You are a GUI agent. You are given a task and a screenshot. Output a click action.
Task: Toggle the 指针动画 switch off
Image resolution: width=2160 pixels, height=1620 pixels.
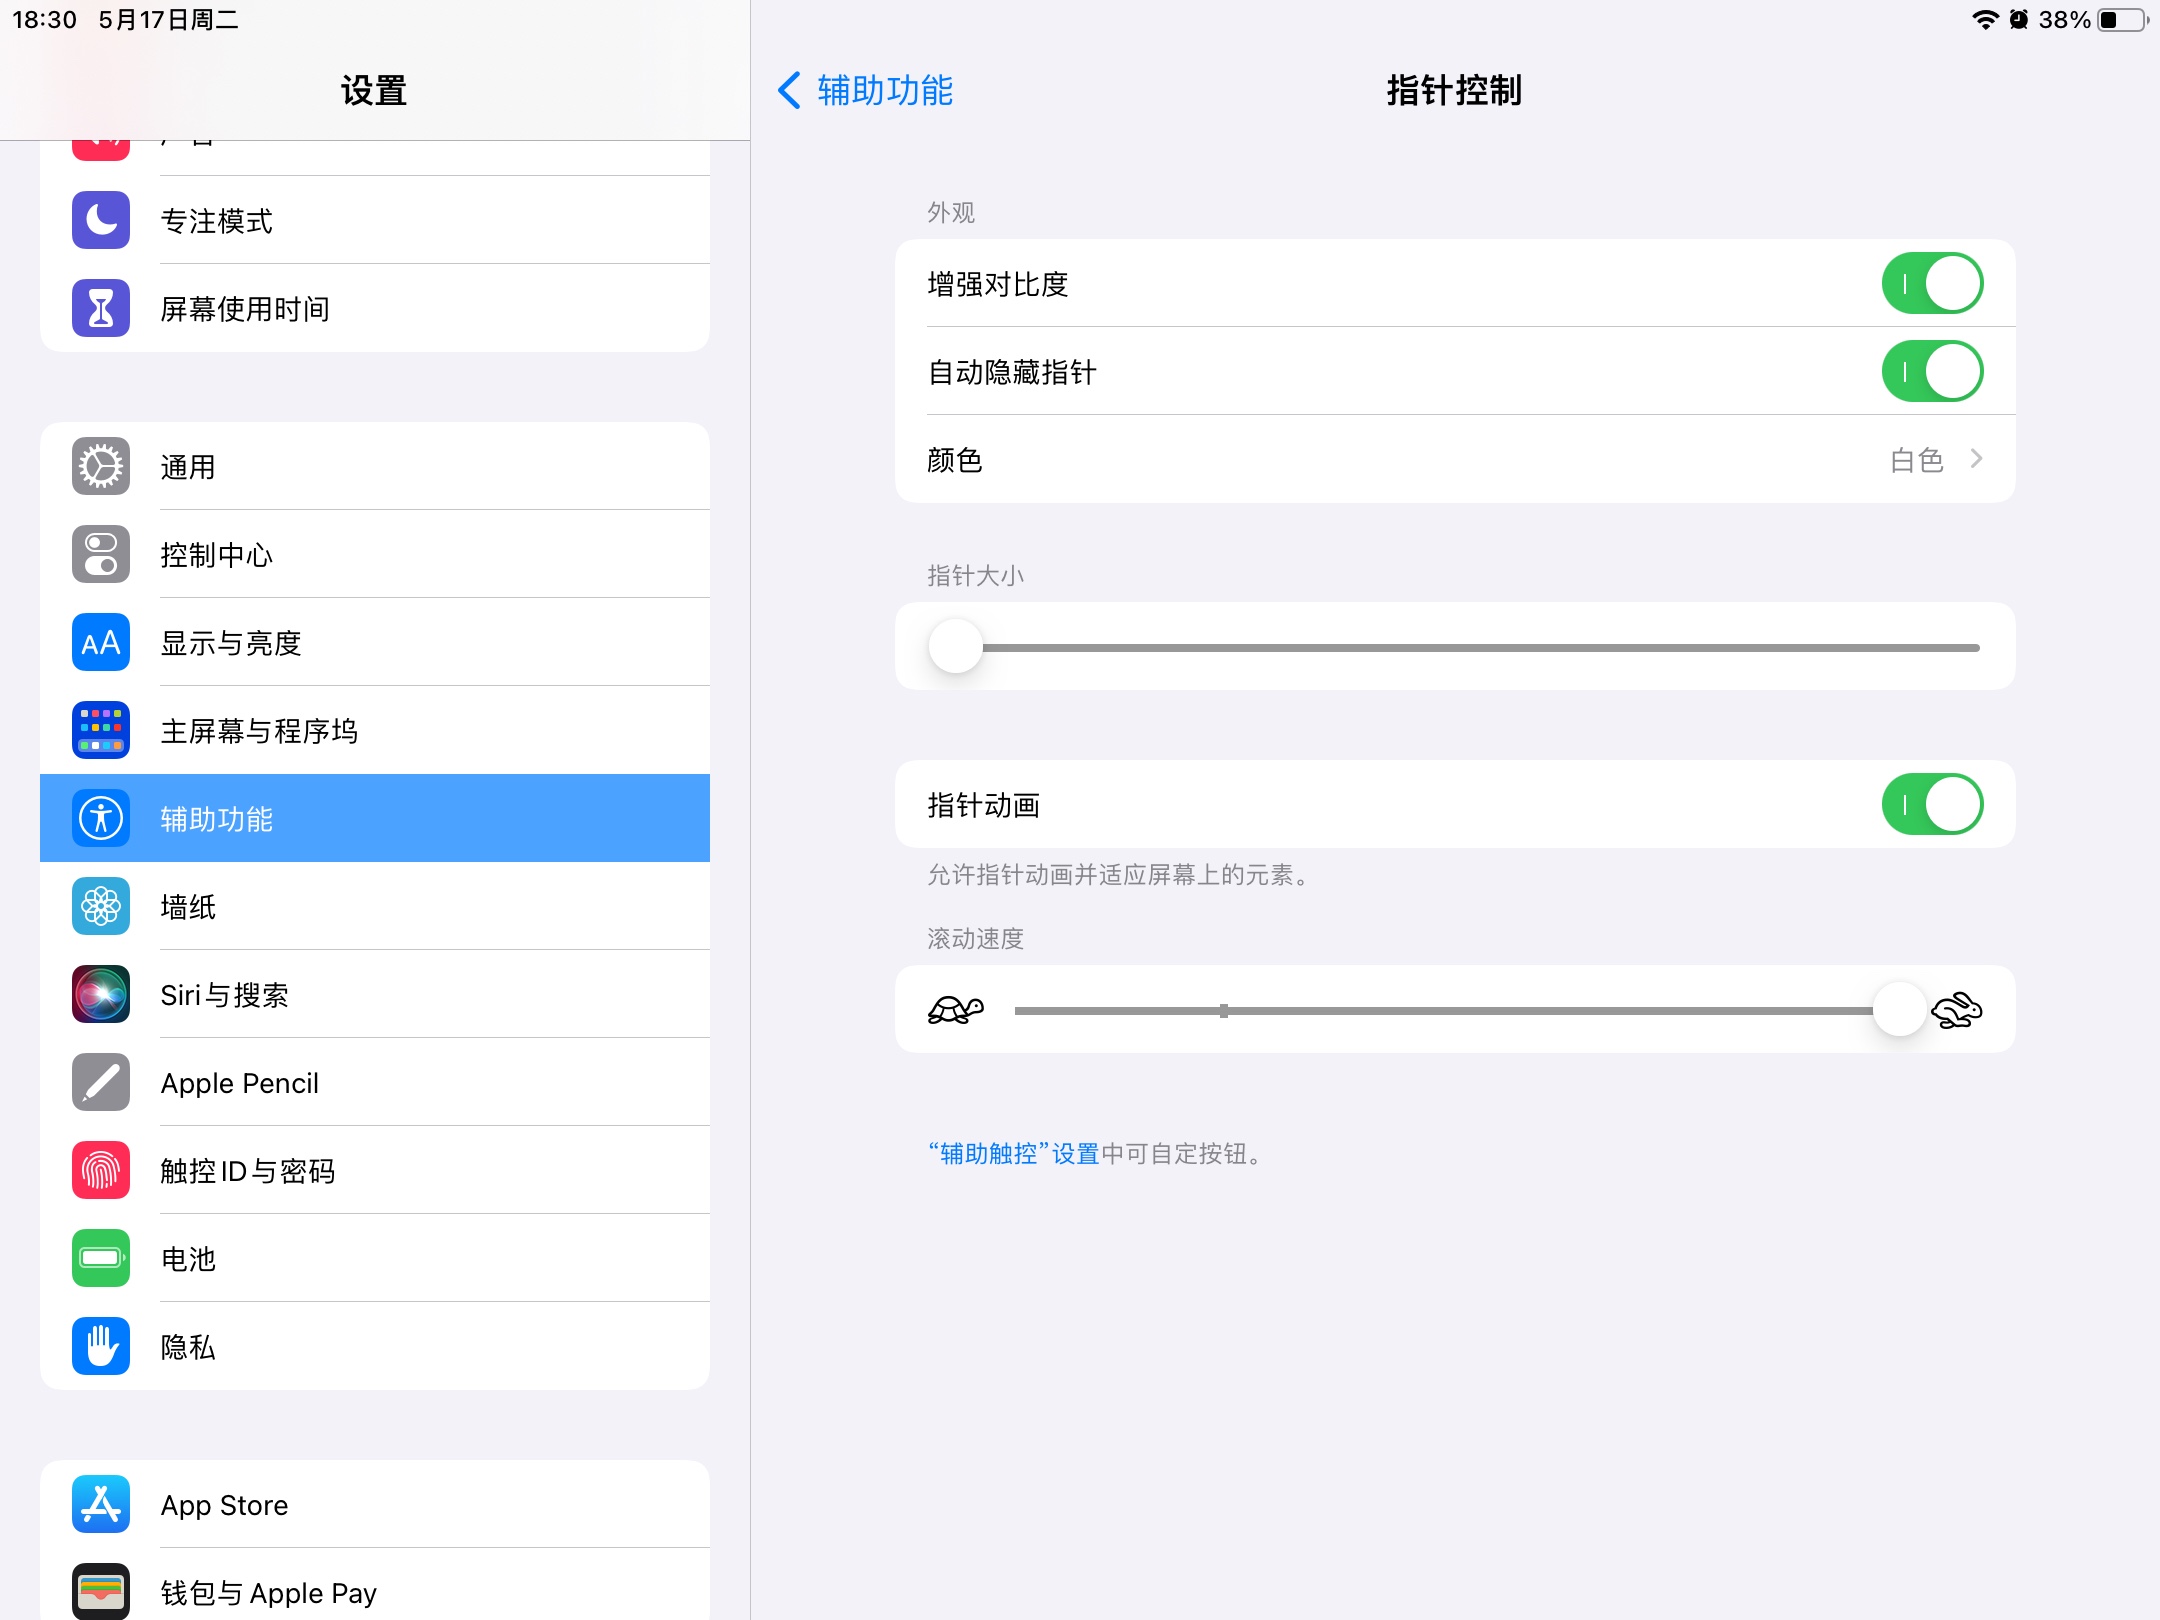pos(1932,805)
